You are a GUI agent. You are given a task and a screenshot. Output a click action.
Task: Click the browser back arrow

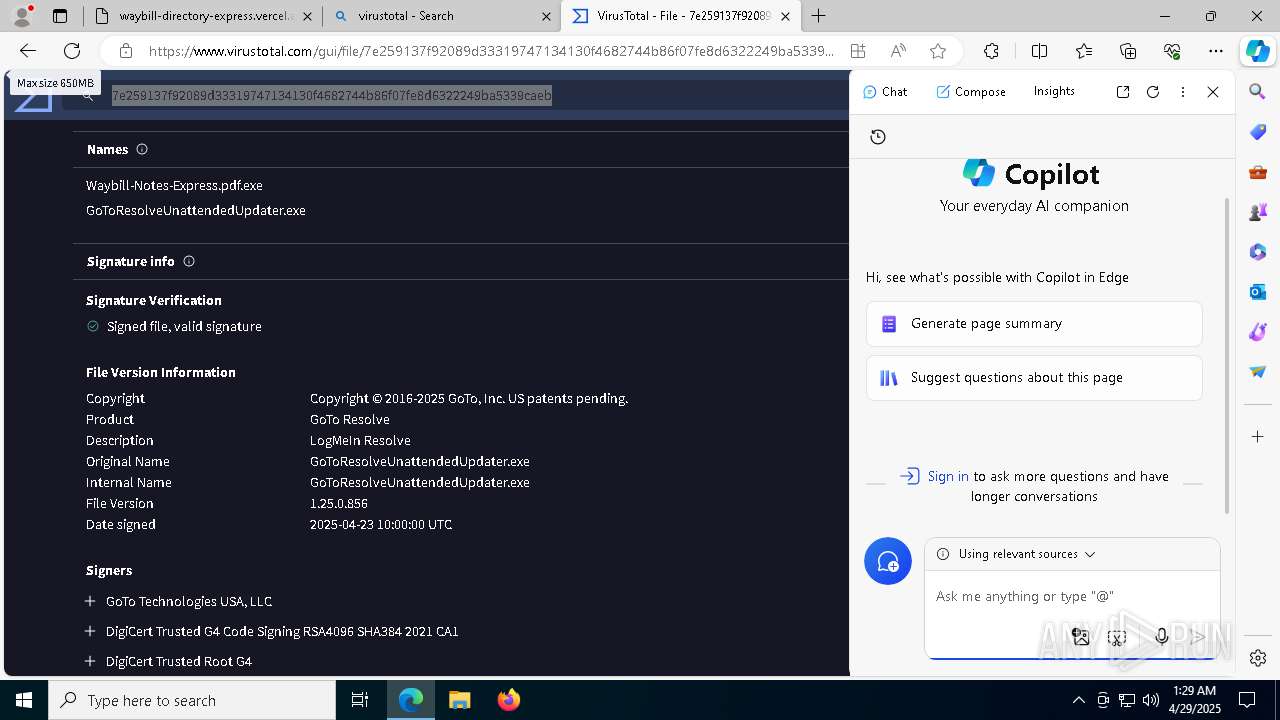pyautogui.click(x=28, y=51)
